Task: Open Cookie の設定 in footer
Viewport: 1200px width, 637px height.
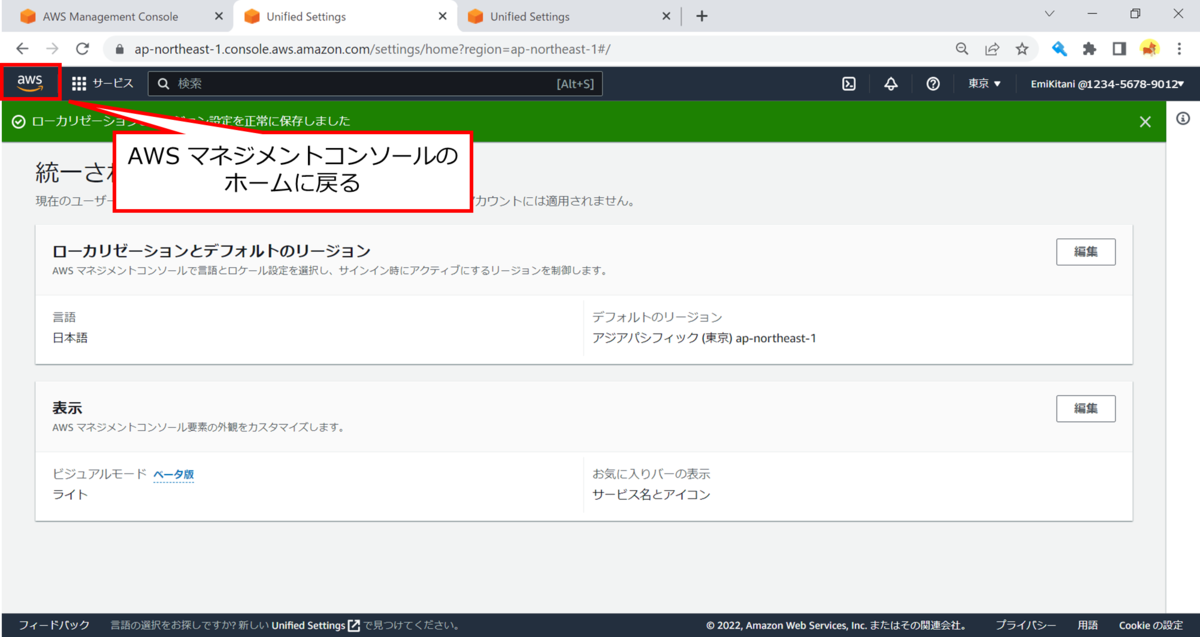Action: (x=1150, y=625)
